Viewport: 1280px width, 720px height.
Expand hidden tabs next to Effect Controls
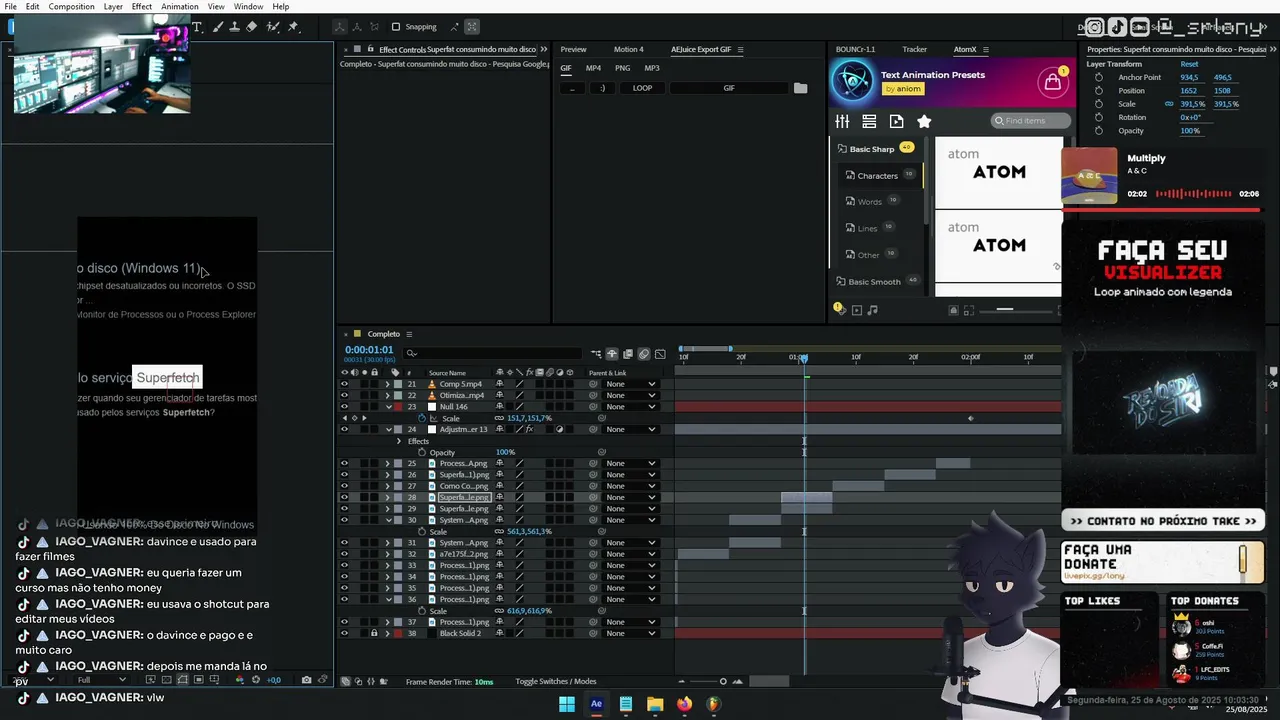point(544,49)
